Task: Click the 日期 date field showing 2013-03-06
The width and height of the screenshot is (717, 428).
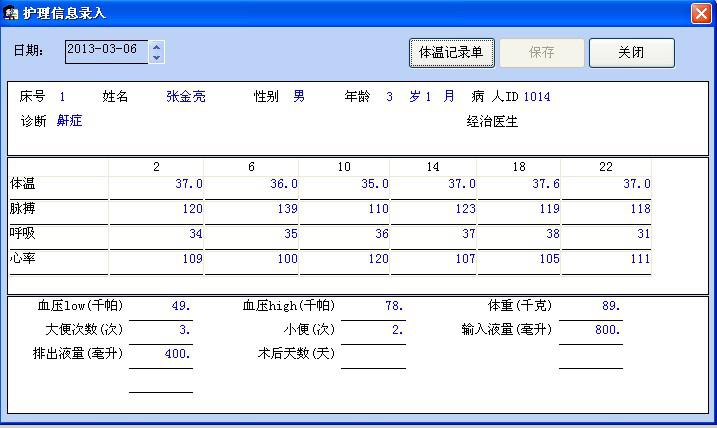Action: pyautogui.click(x=106, y=51)
